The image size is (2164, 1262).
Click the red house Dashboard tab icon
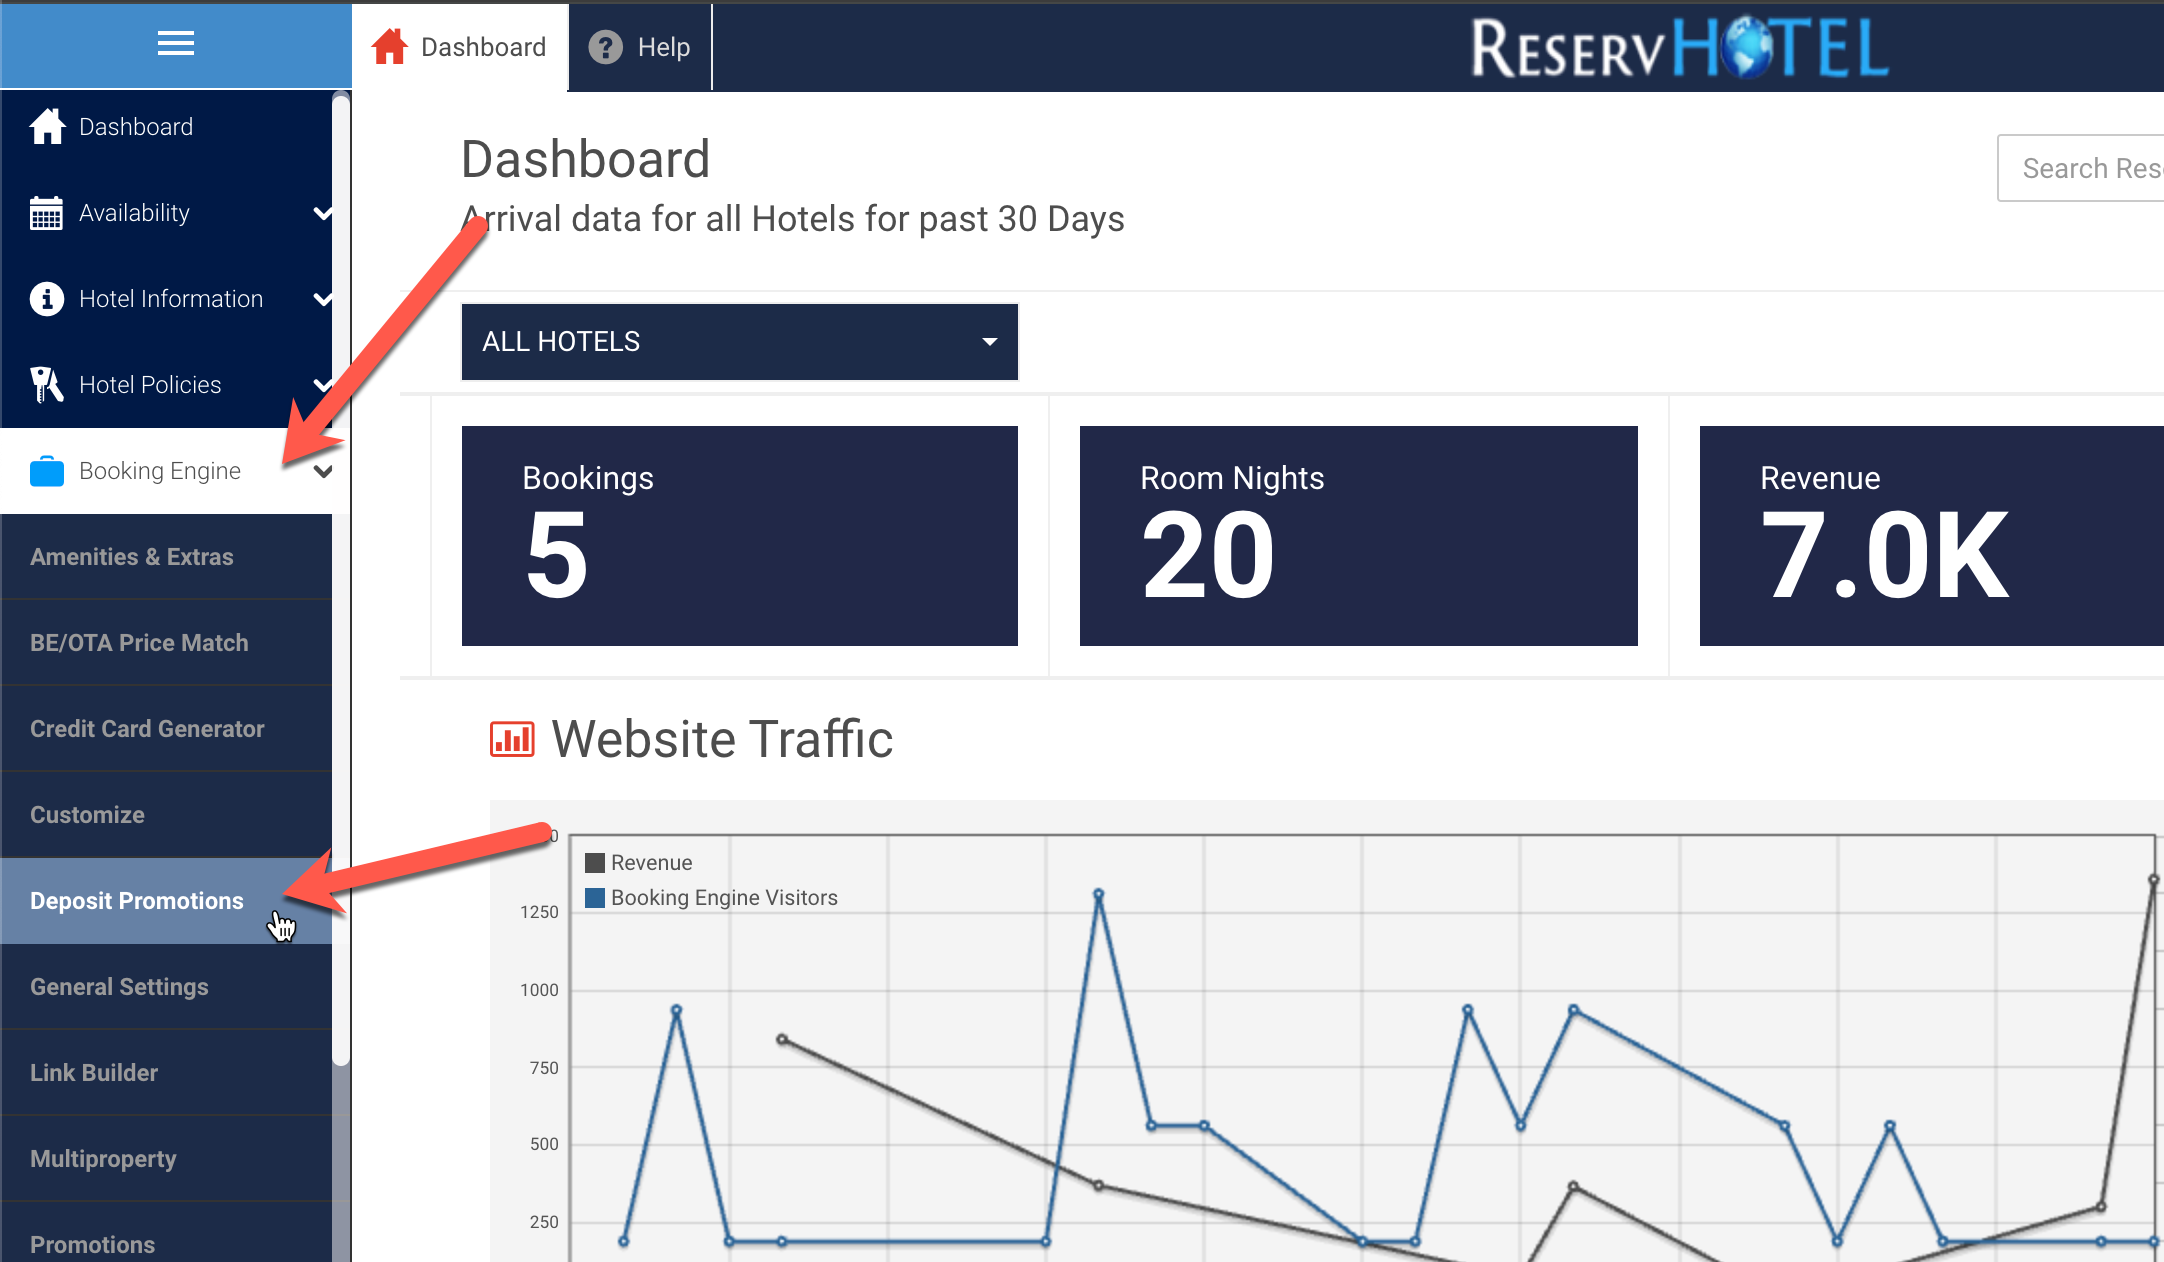(x=390, y=47)
